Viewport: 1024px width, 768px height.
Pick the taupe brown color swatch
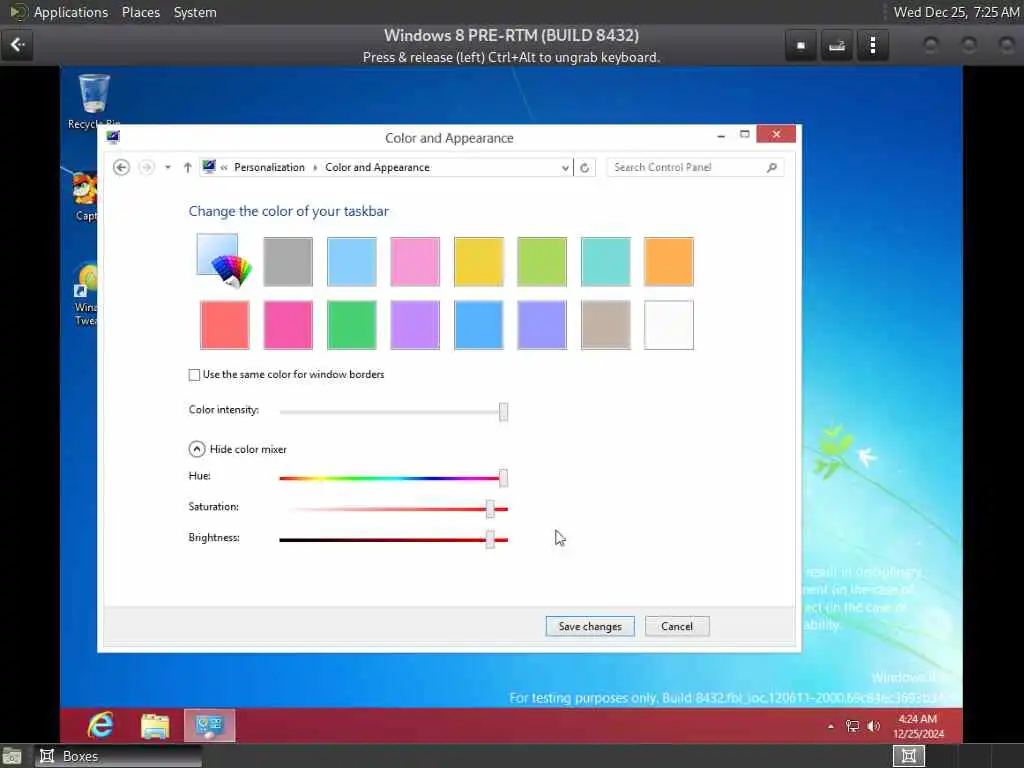tap(605, 325)
